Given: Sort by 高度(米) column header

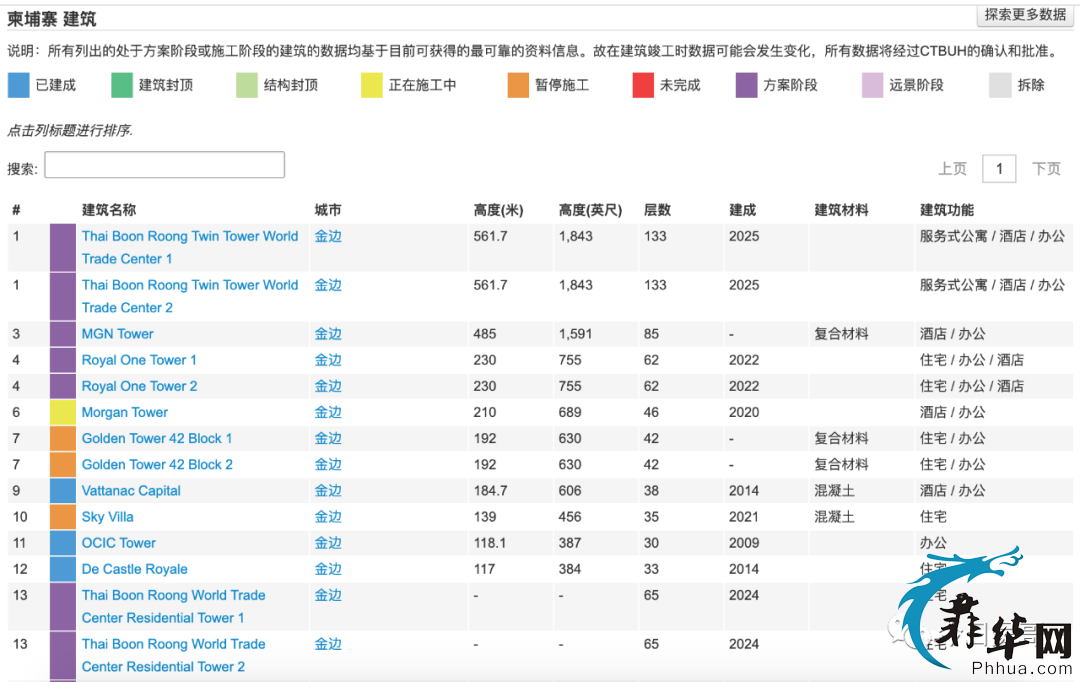Looking at the screenshot, I should (498, 210).
